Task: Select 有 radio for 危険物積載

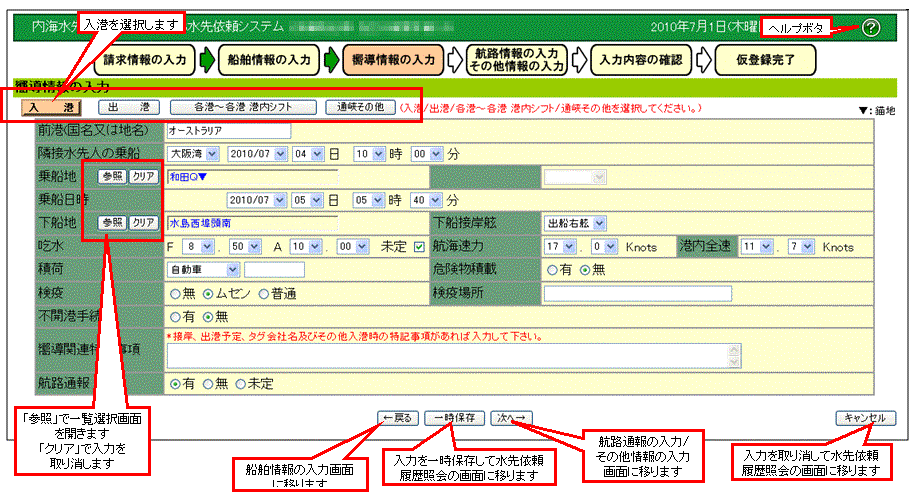Action: [x=551, y=269]
